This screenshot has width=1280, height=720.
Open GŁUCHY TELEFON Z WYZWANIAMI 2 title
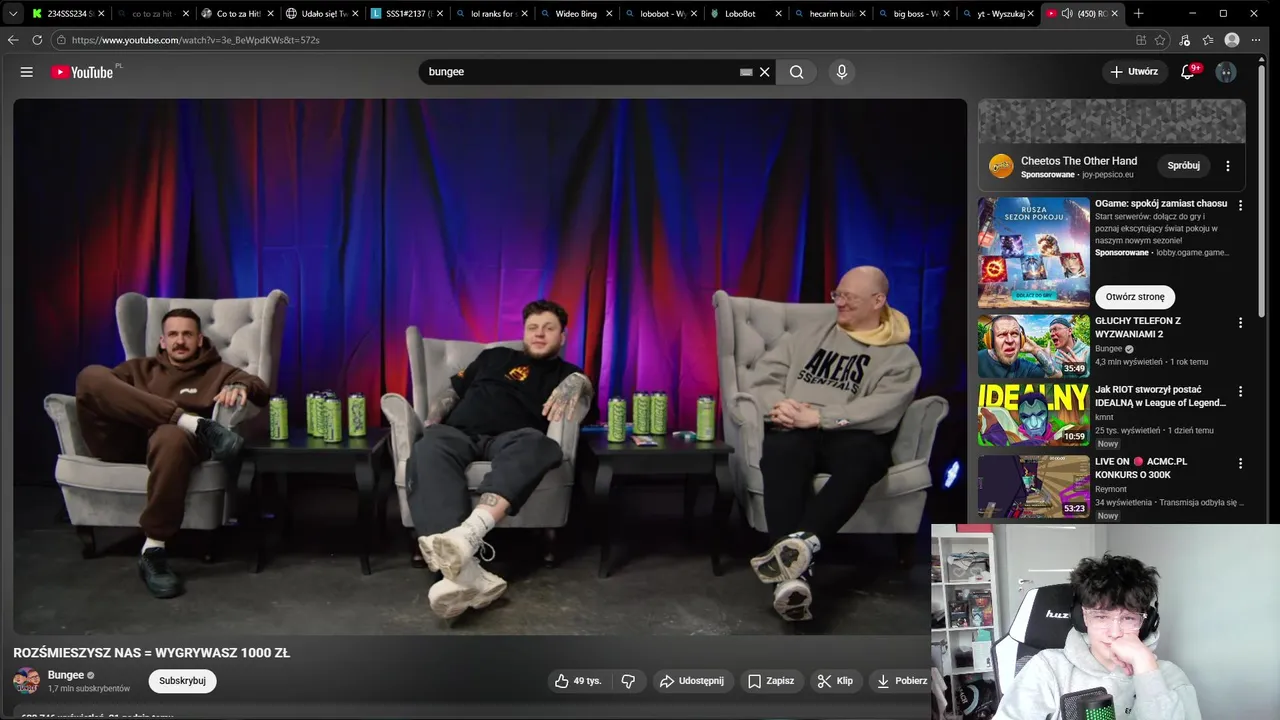pyautogui.click(x=1138, y=328)
